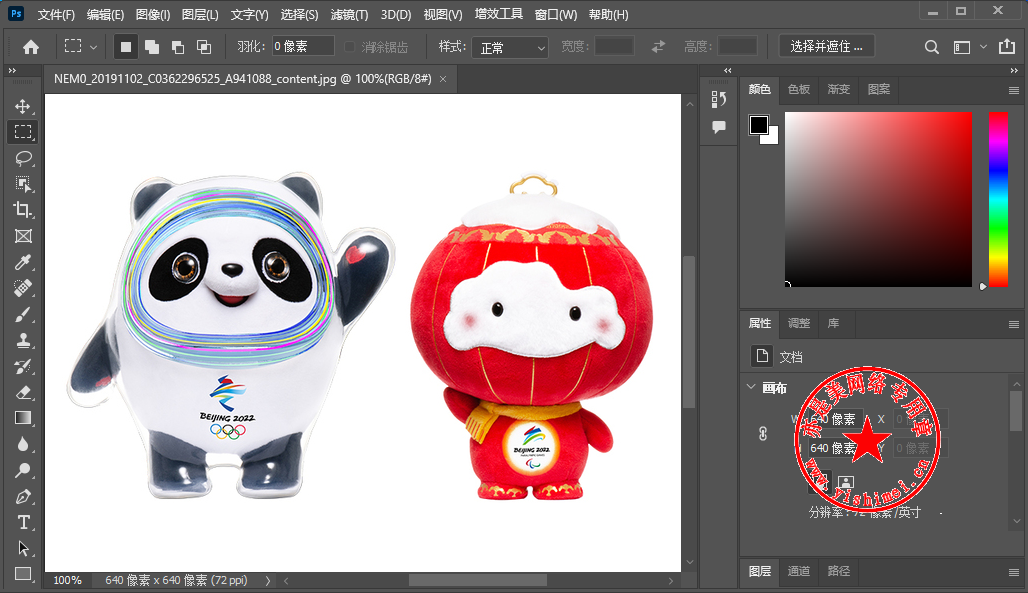Collapse the right panel dock arrows
This screenshot has height=593, width=1028.
pos(1014,70)
